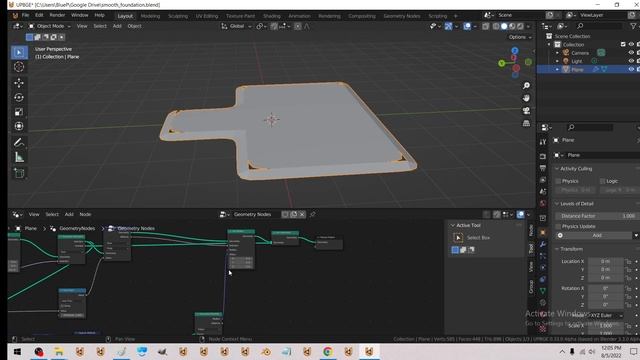Open the Object Data green triangle tab

click(542, 291)
